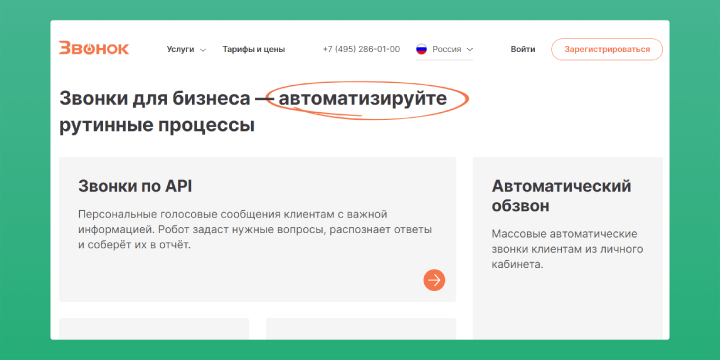The width and height of the screenshot is (720, 360).
Task: Click the Массовые автоматические звонки description
Action: (x=567, y=249)
